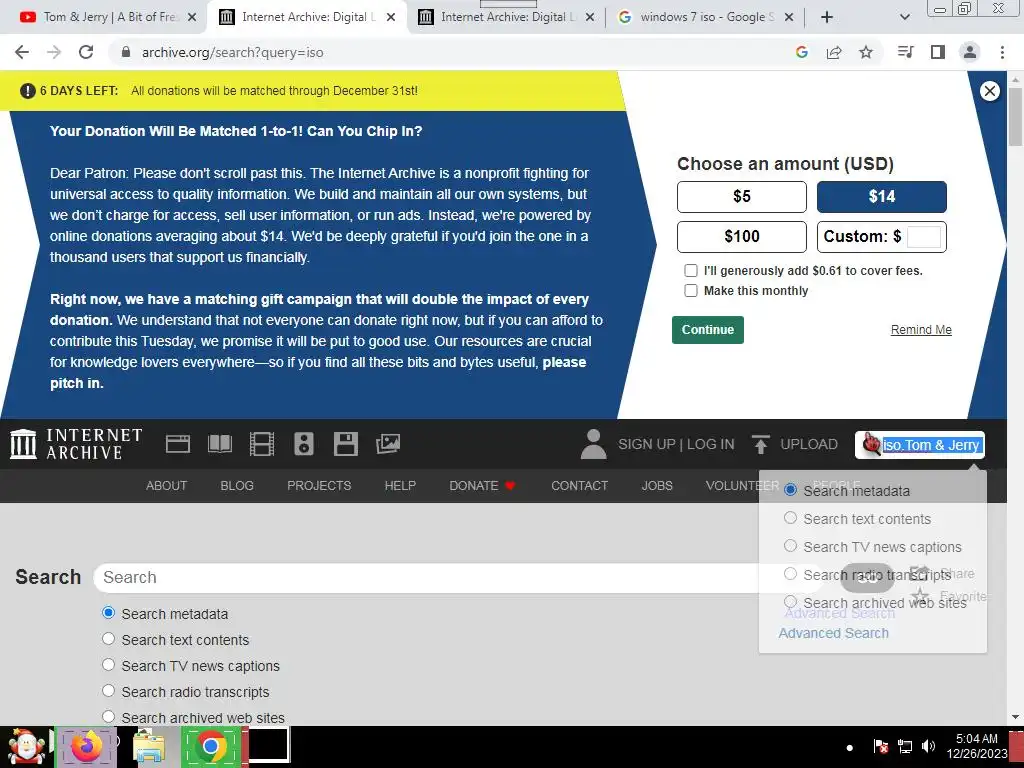Open Firefox from the taskbar
The image size is (1024, 768).
pos(86,746)
